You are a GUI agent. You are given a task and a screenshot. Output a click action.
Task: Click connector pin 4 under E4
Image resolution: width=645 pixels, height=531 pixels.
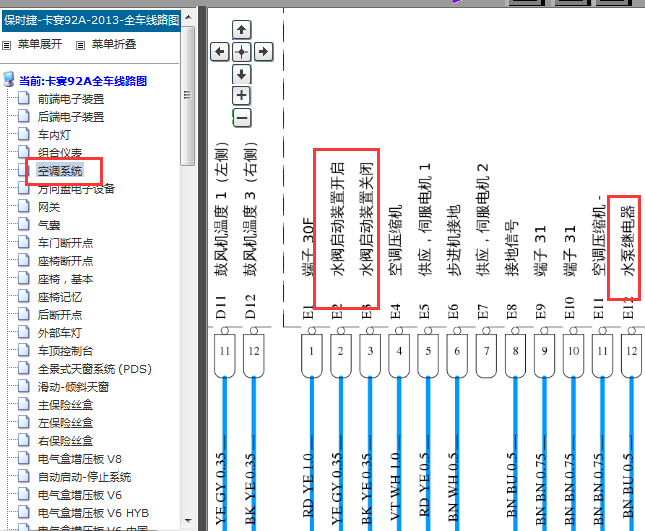(399, 356)
